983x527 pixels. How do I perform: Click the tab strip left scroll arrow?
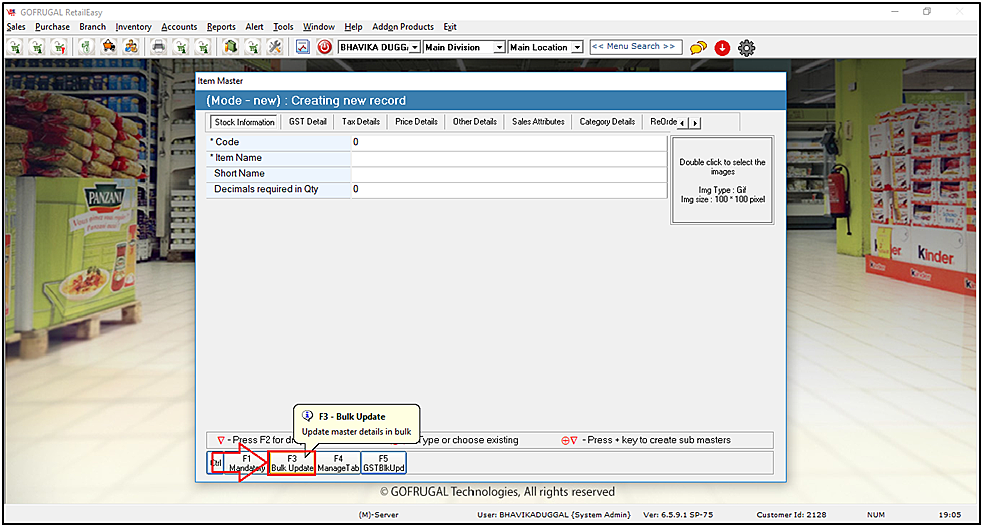[x=682, y=123]
